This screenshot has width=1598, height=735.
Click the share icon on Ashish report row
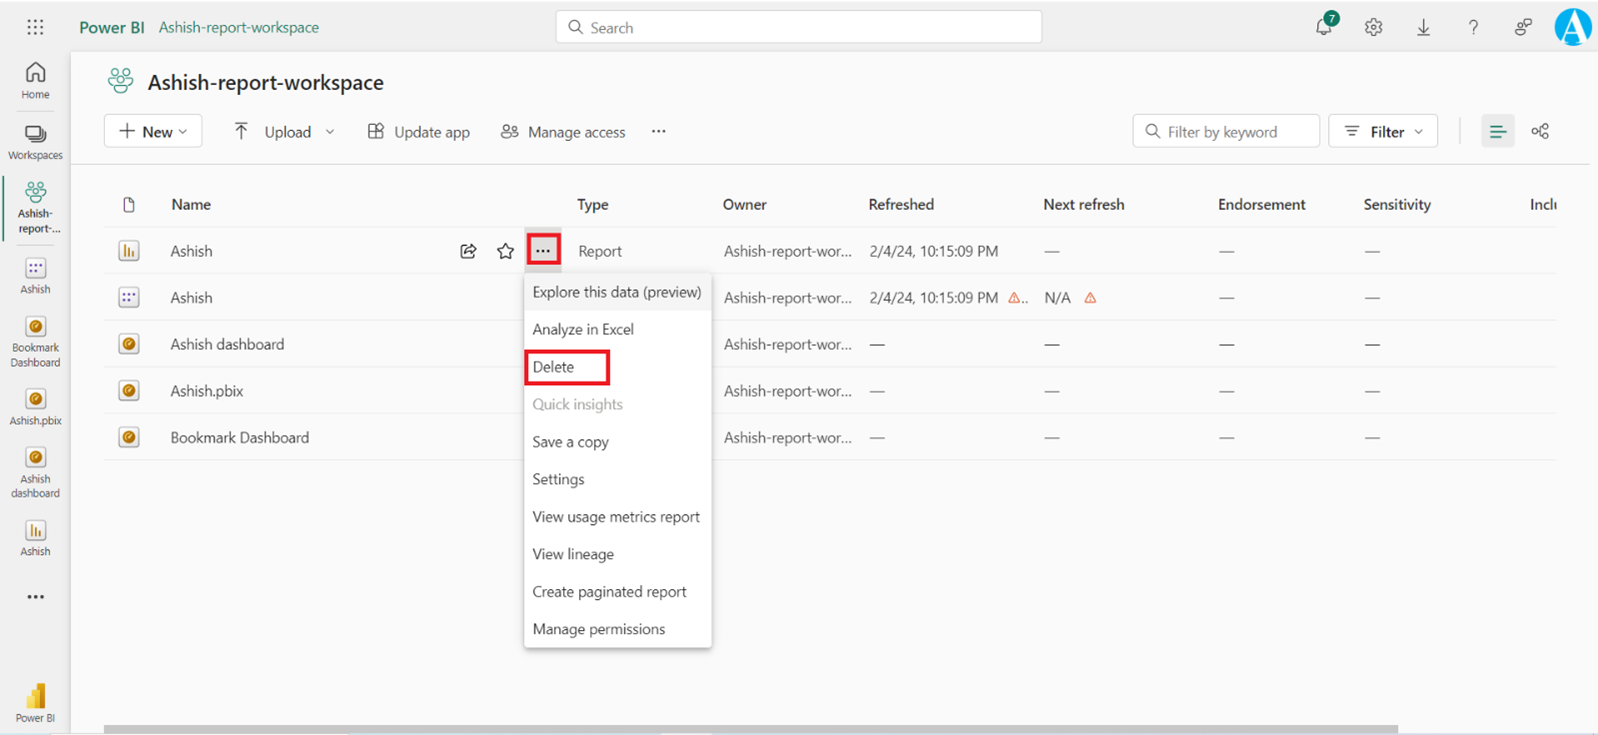click(x=468, y=251)
